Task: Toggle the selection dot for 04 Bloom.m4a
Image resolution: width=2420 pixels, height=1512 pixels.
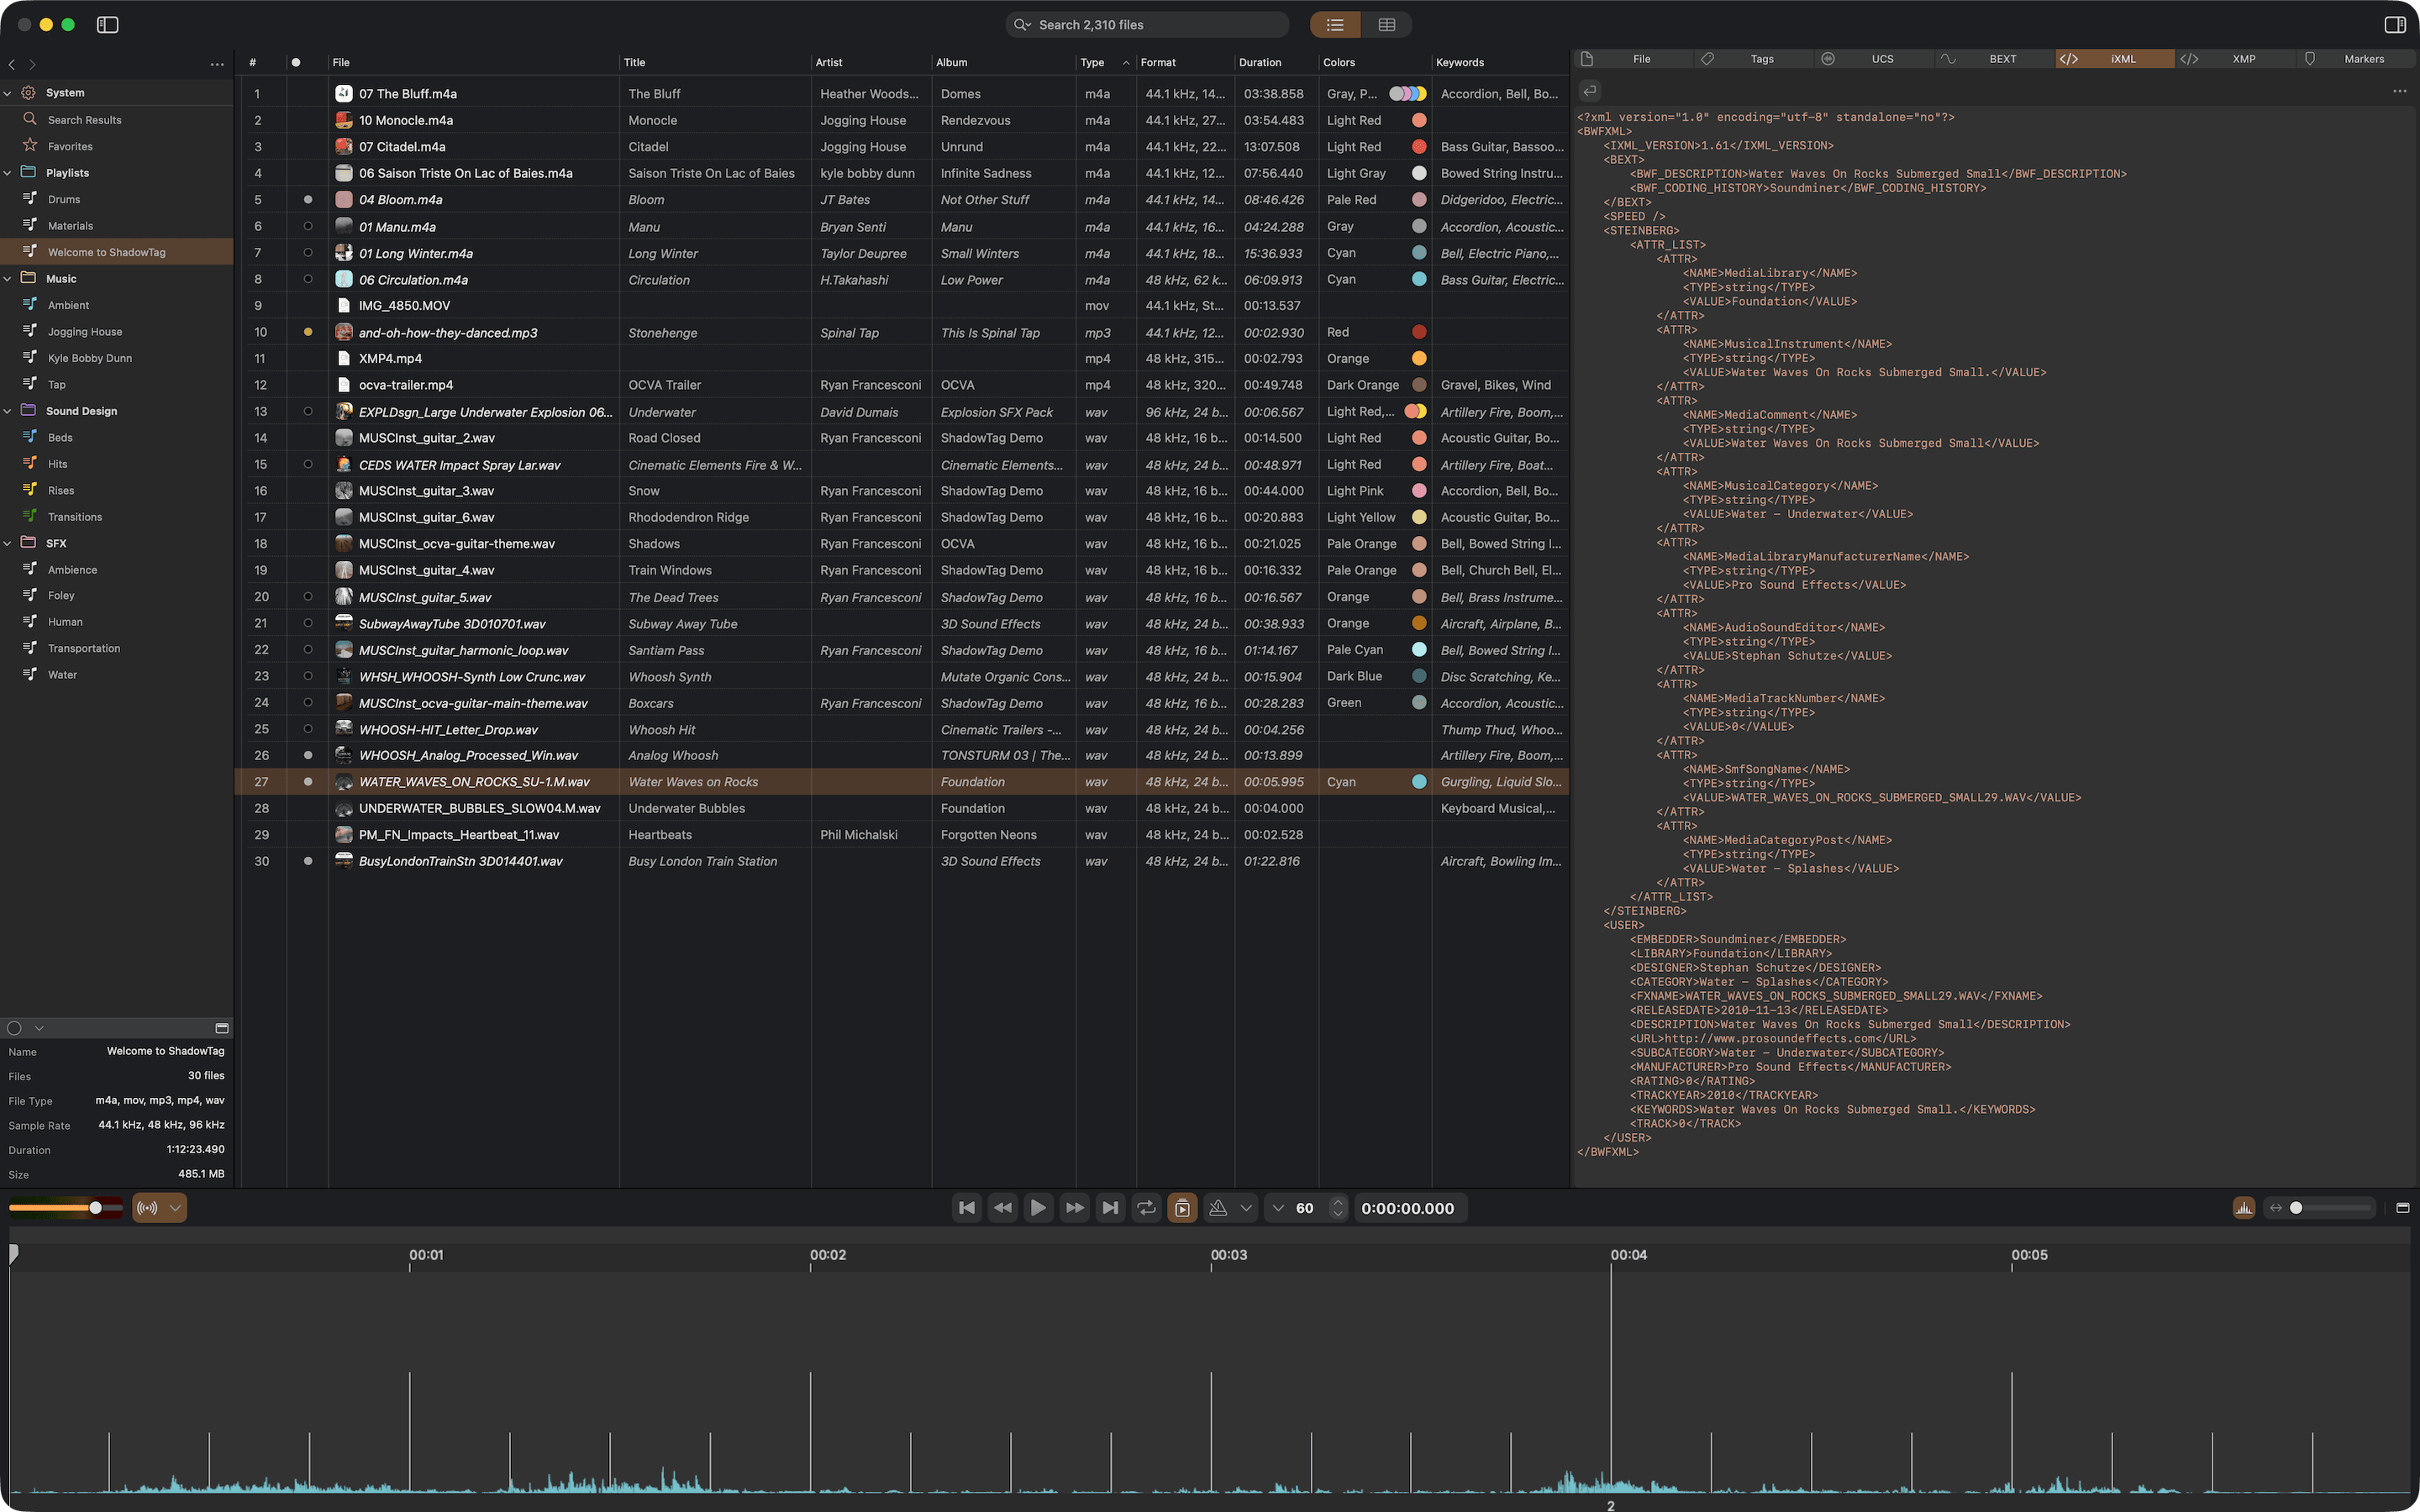Action: click(308, 199)
